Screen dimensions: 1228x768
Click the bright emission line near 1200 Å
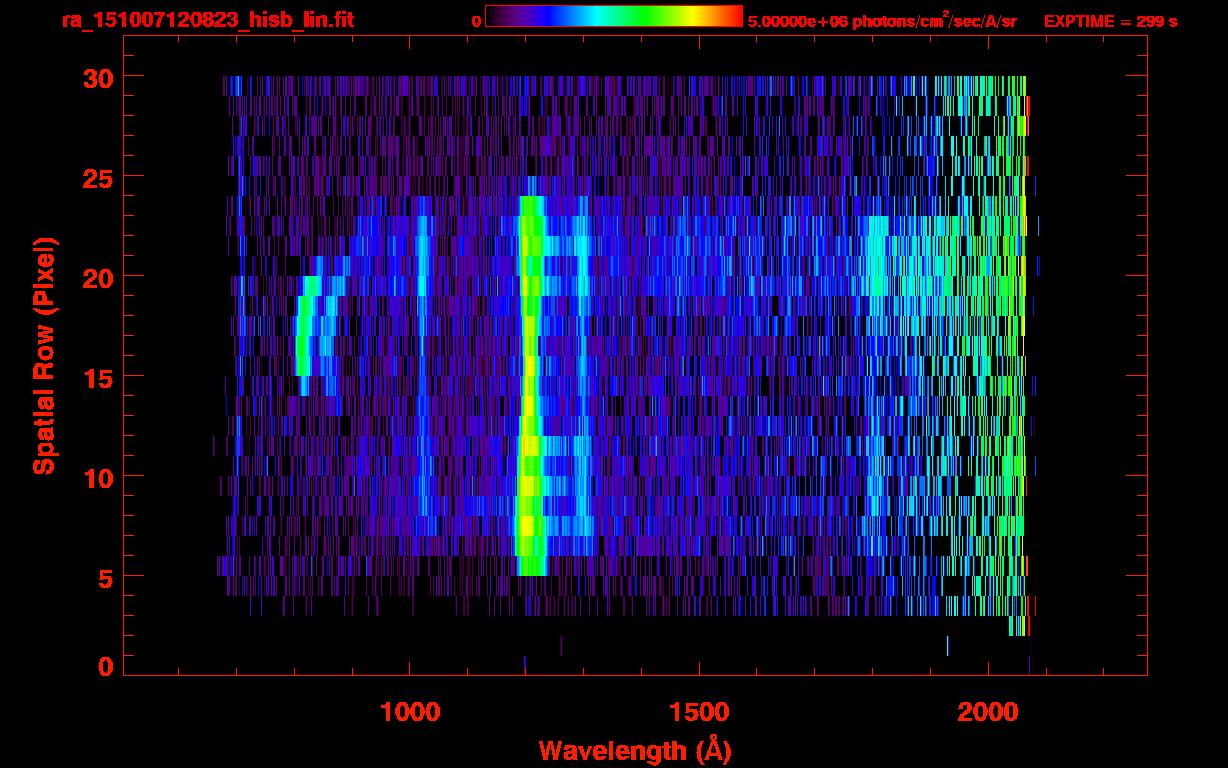click(530, 400)
